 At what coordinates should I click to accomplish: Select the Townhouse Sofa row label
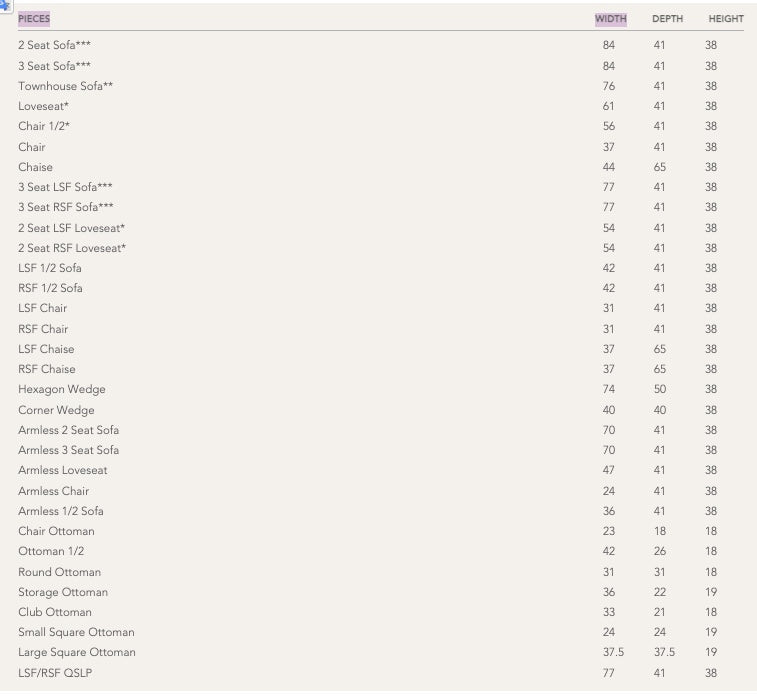pyautogui.click(x=65, y=86)
